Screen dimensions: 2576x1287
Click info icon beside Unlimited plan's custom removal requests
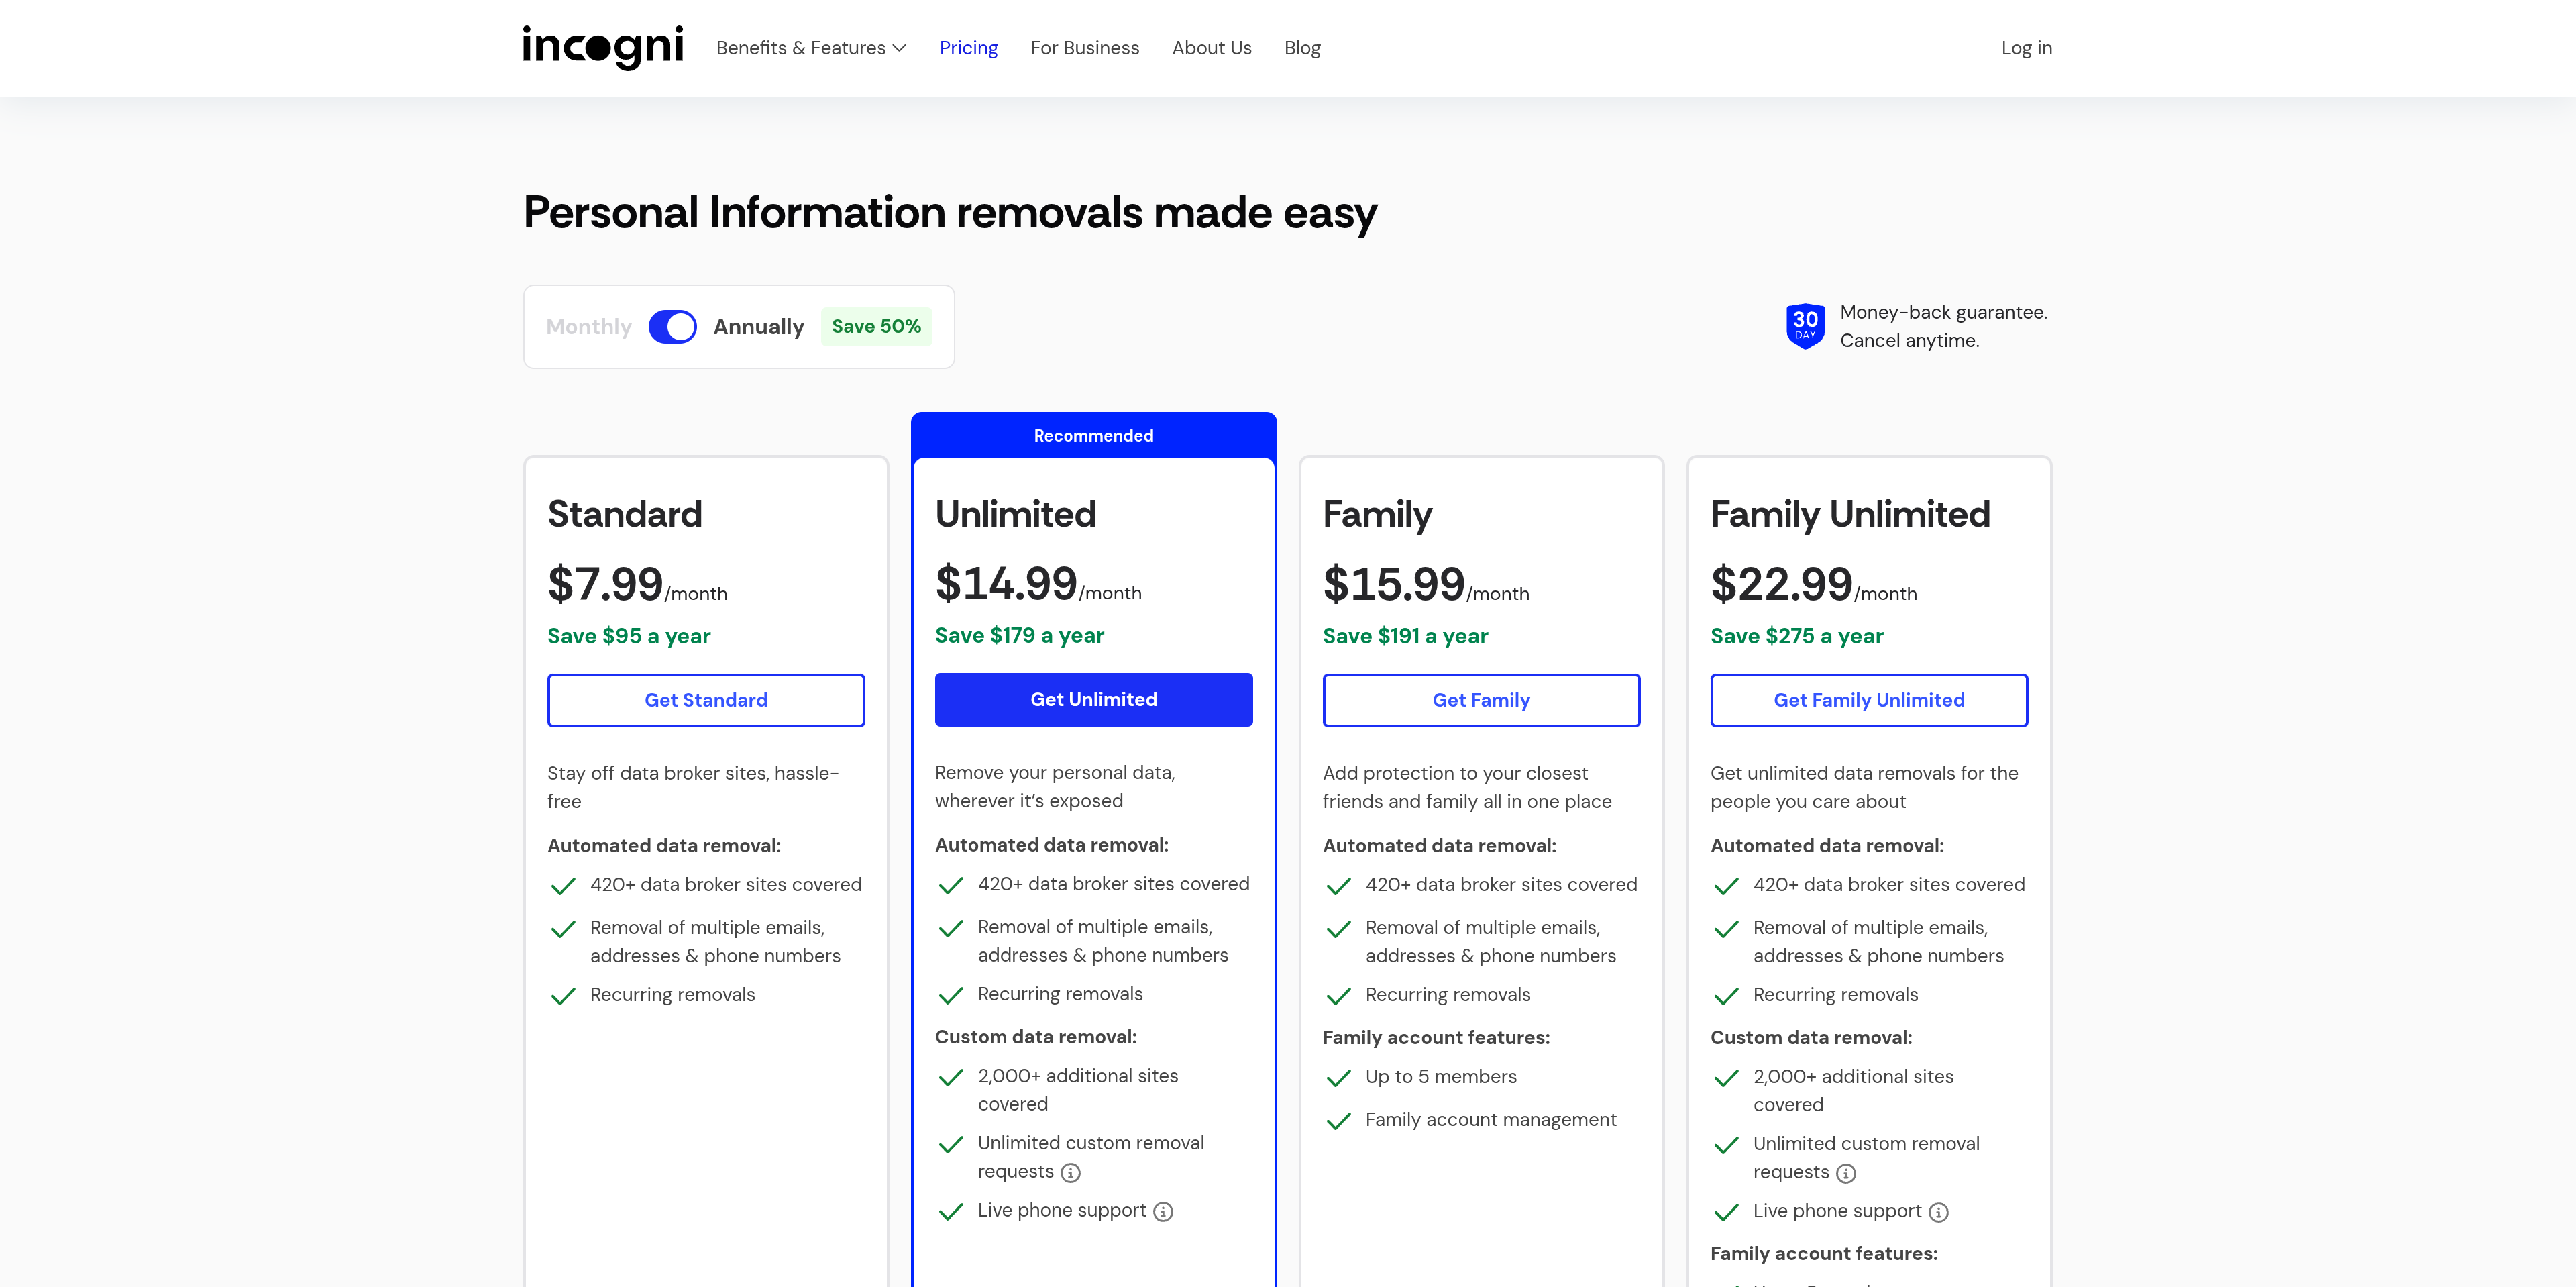[x=1070, y=1172]
